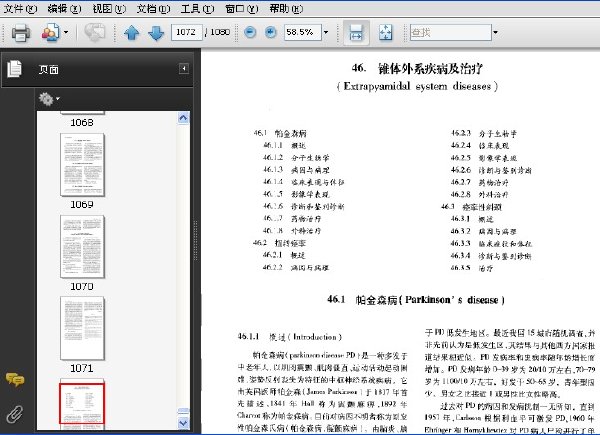Open the pages panel options gear
600x435 pixels.
pos(49,99)
